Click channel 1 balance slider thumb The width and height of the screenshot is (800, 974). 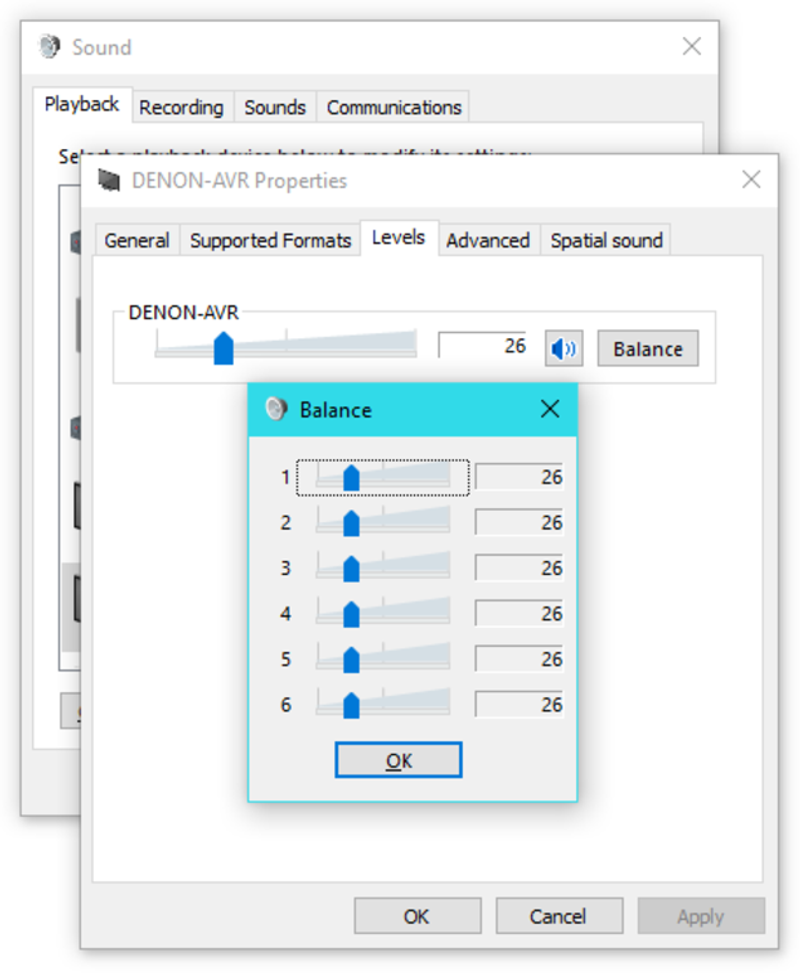click(352, 478)
